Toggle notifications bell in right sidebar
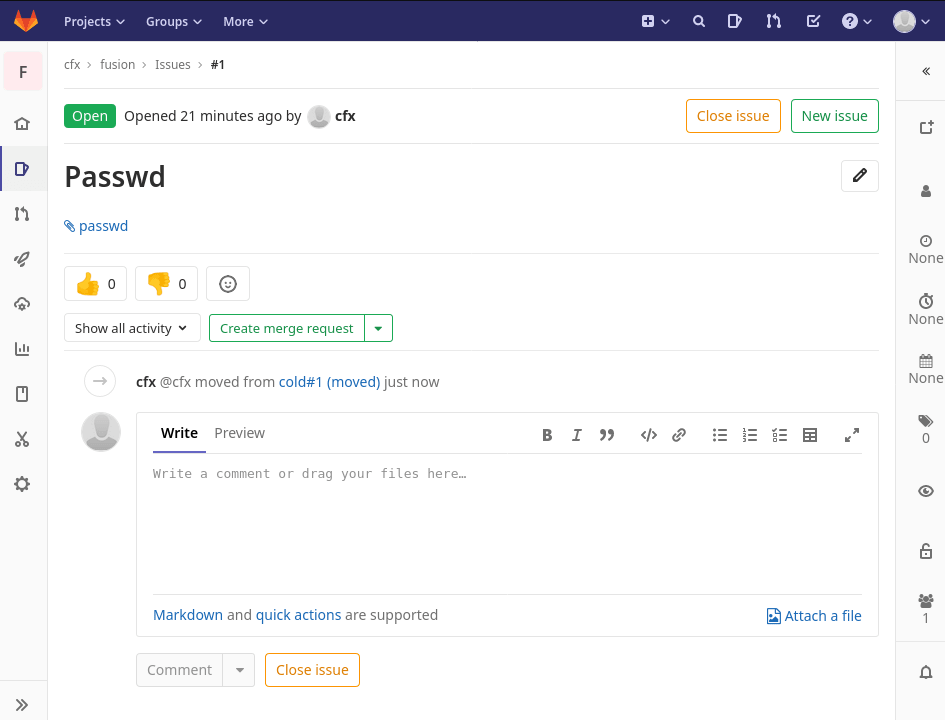Screen dimensions: 945x720 click(925, 672)
